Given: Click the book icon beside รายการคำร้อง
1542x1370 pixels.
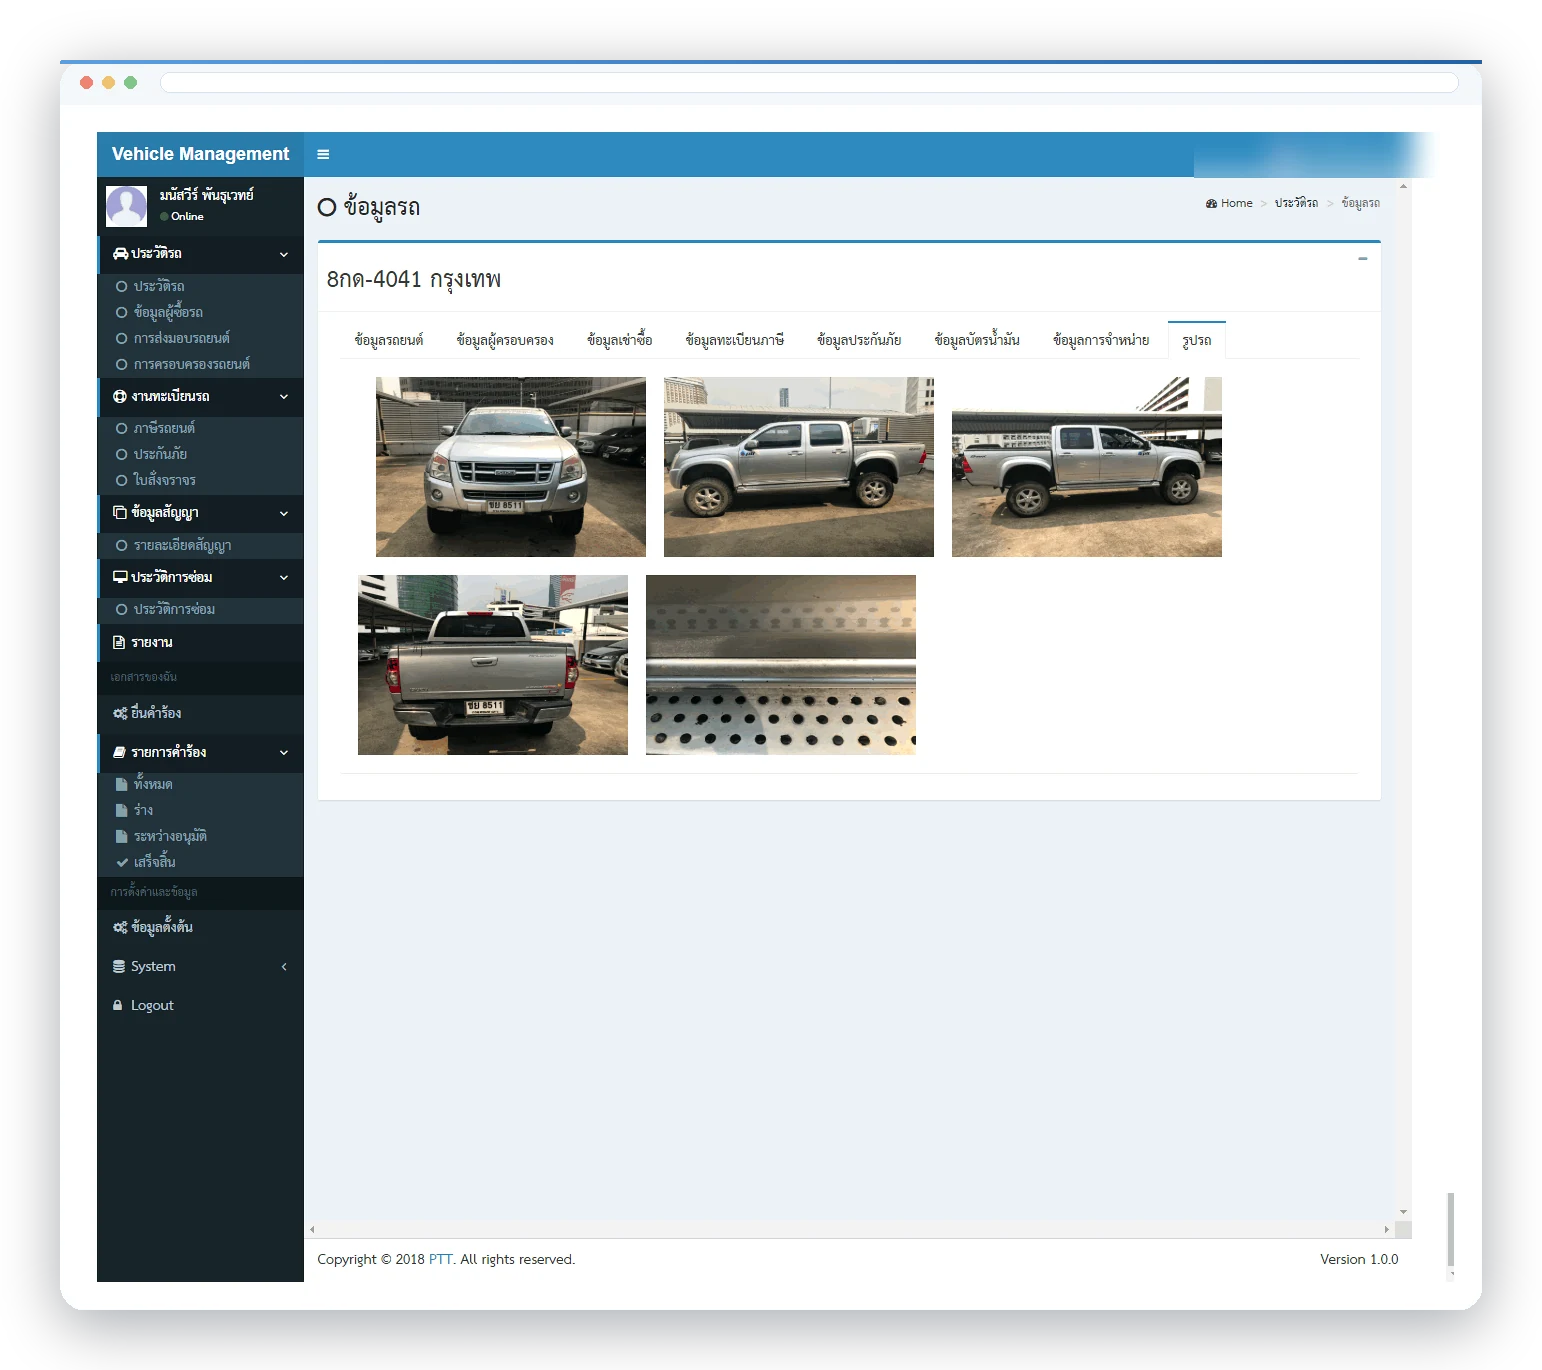Looking at the screenshot, I should coord(120,752).
